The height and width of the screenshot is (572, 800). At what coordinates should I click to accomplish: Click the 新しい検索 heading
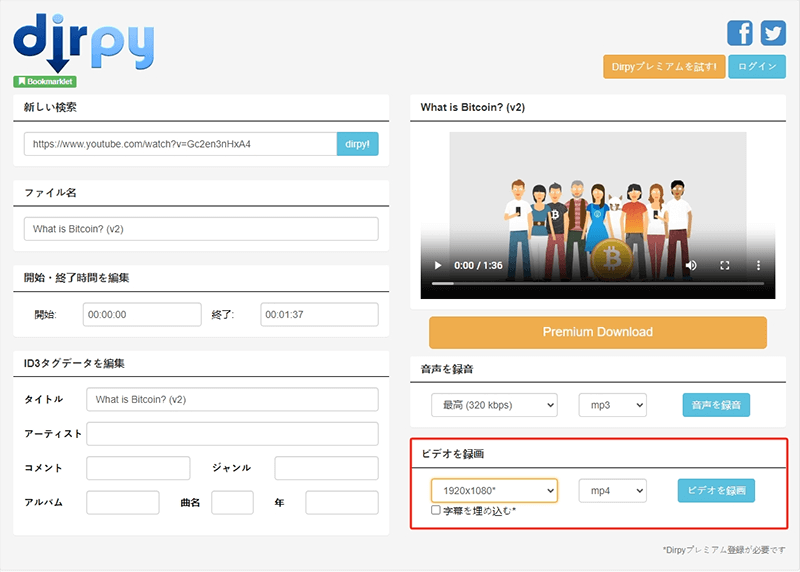point(50,107)
